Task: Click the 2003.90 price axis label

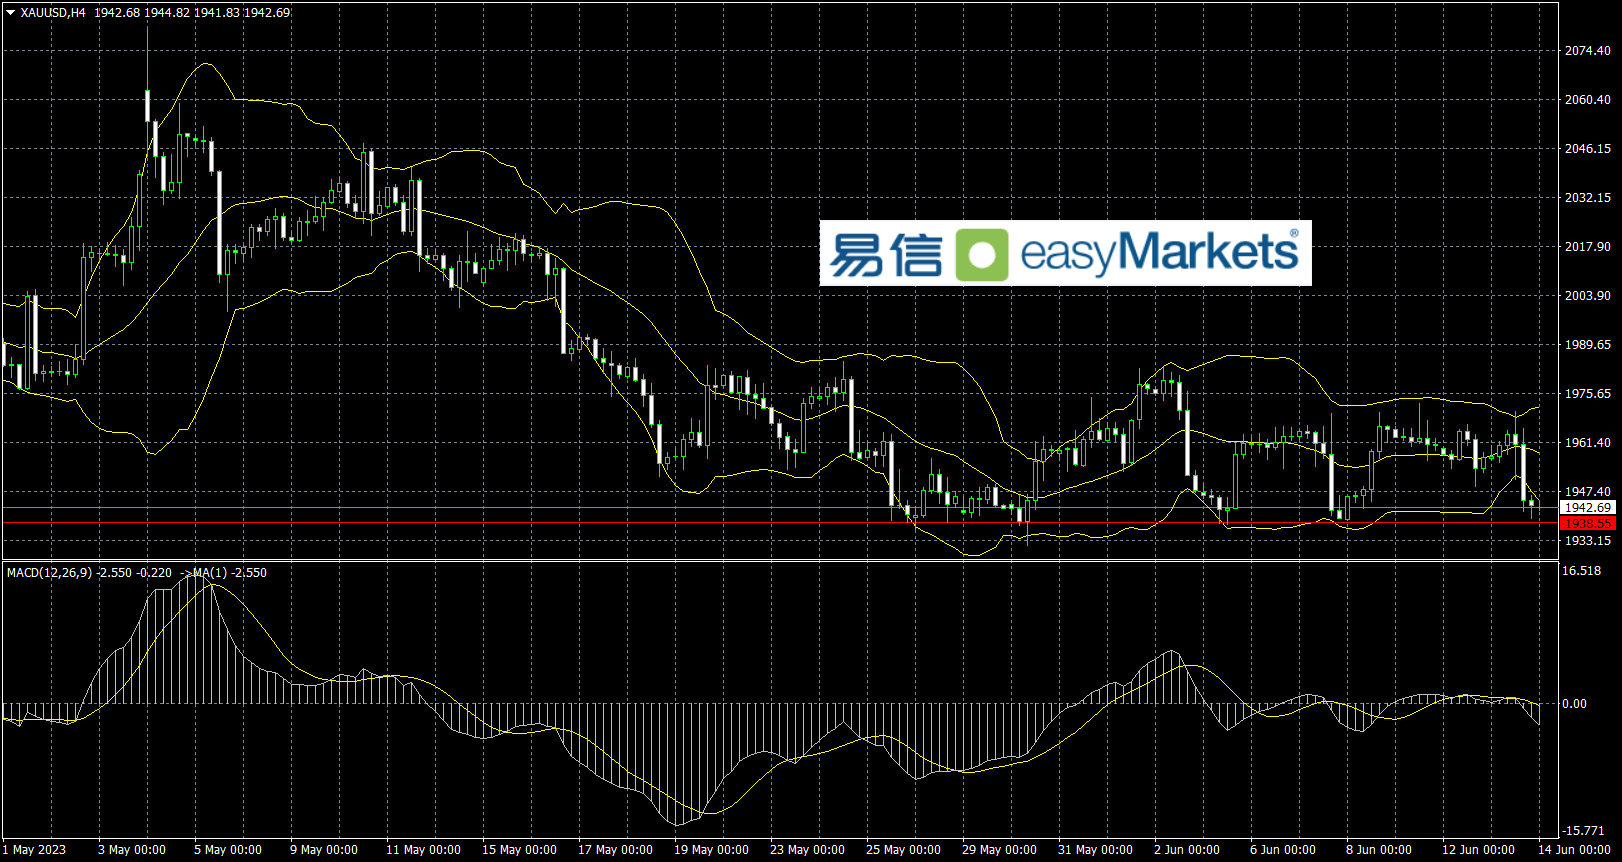Action: click(1588, 296)
